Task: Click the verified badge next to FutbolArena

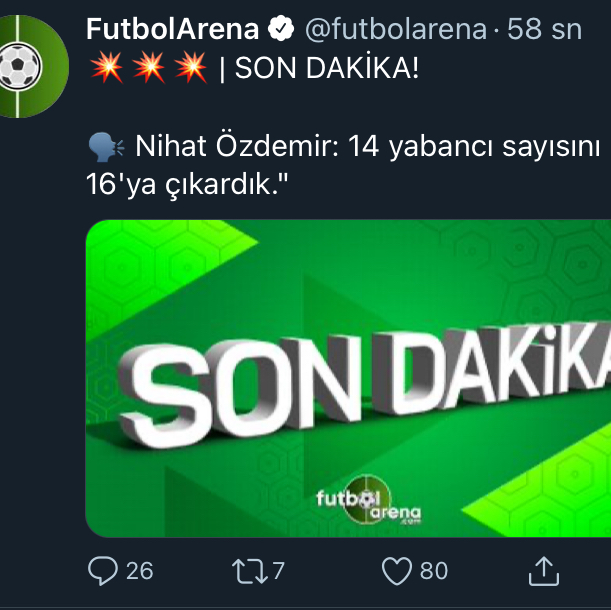Action: [x=281, y=30]
